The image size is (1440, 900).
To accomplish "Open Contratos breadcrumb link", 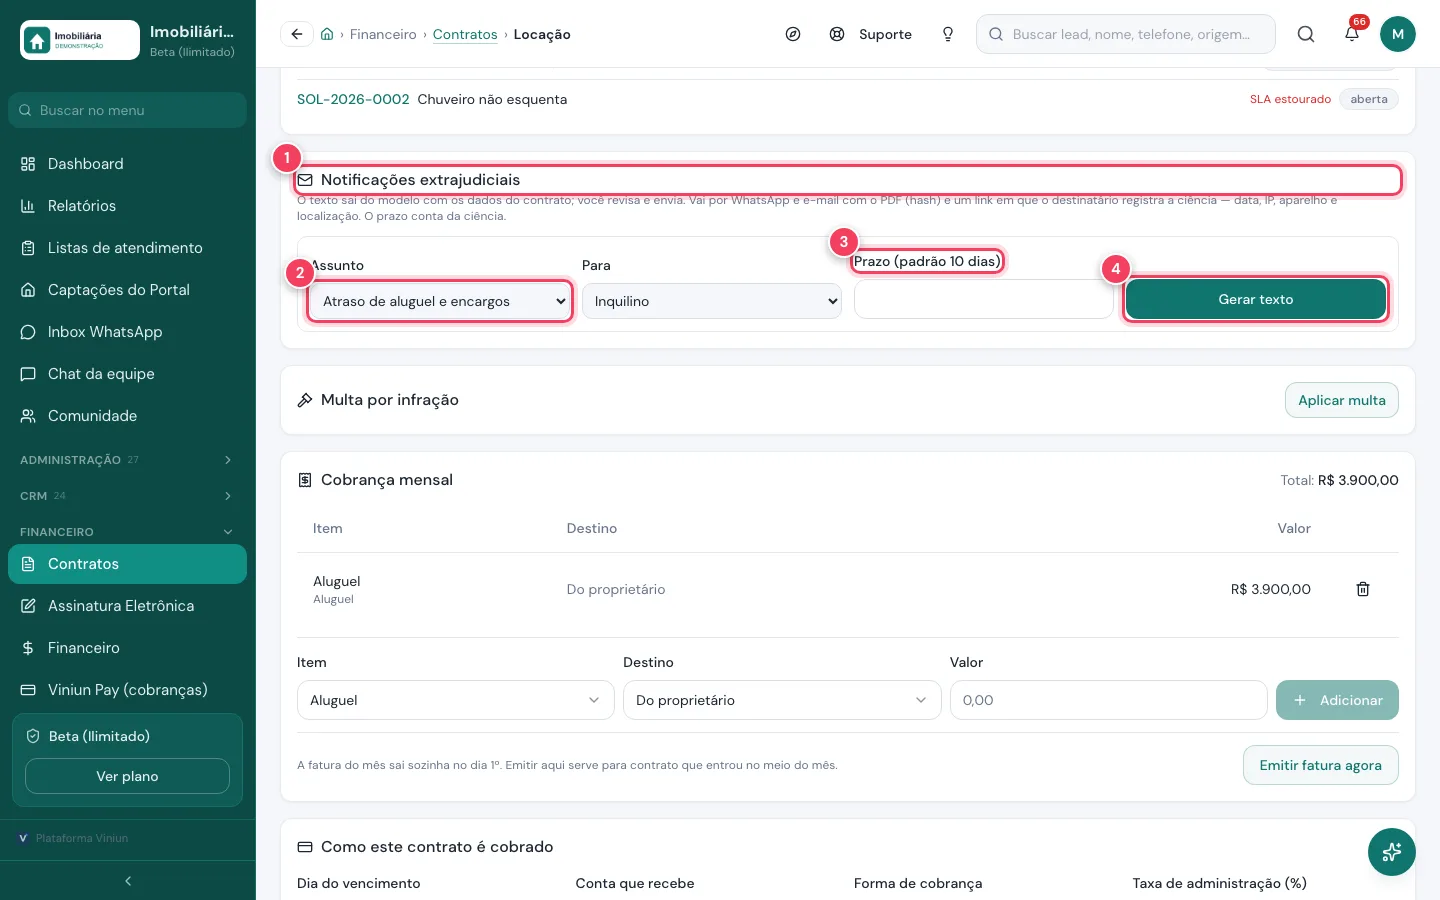I will pyautogui.click(x=465, y=34).
